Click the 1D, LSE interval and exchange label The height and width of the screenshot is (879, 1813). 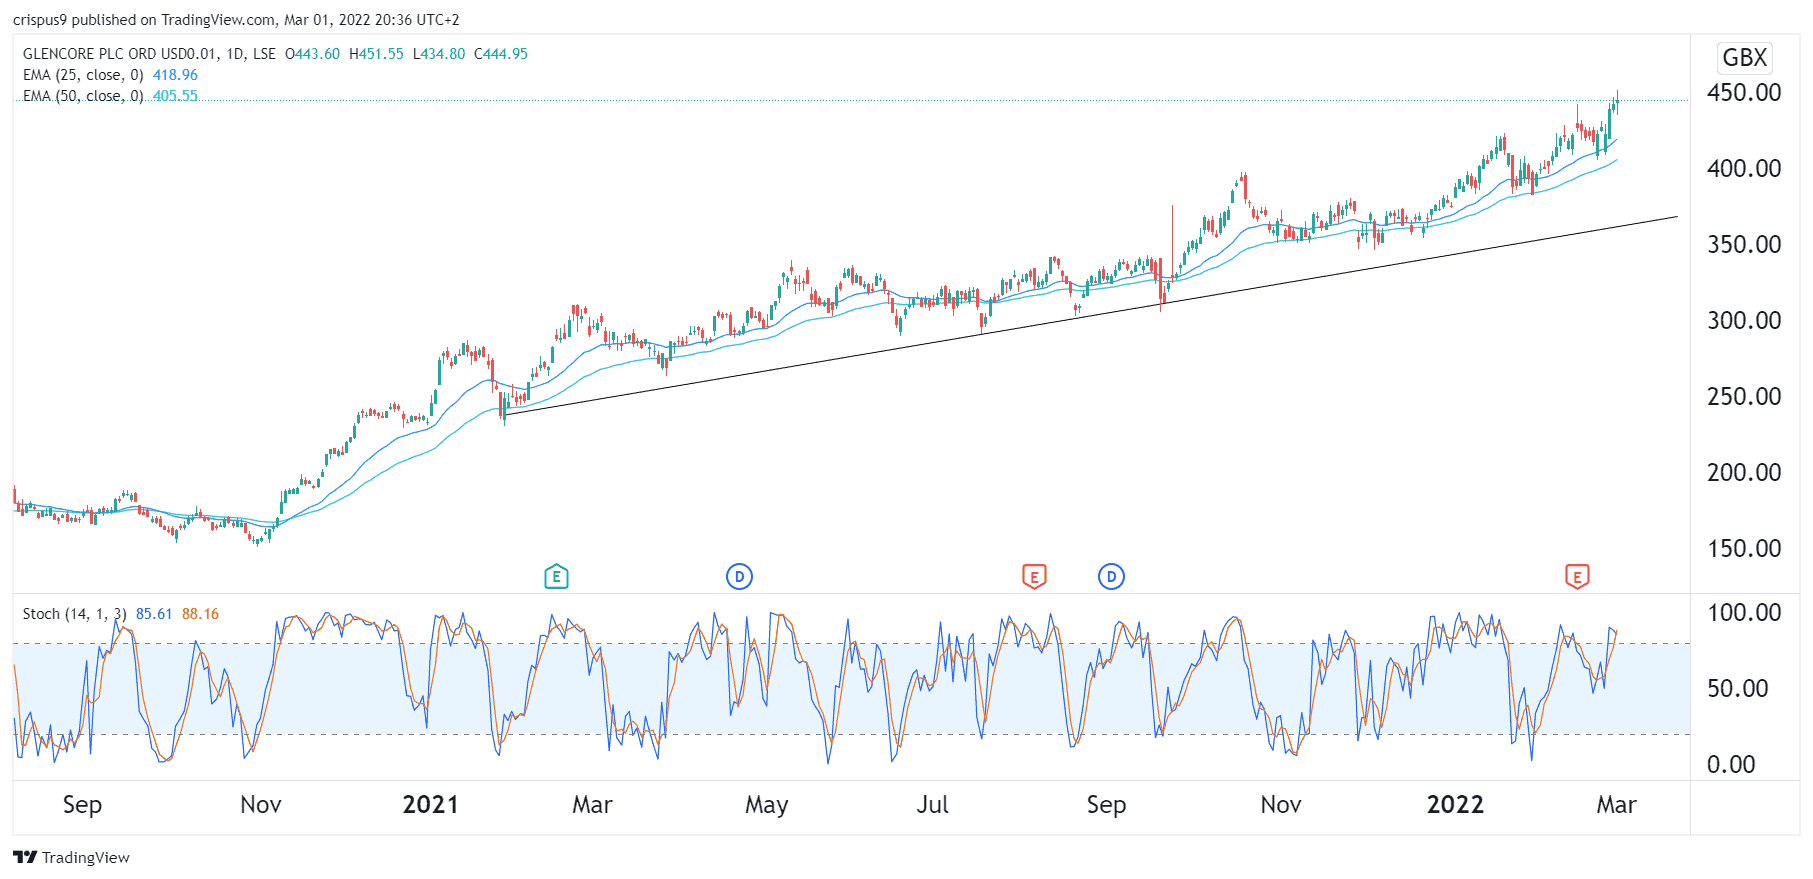[x=251, y=54]
